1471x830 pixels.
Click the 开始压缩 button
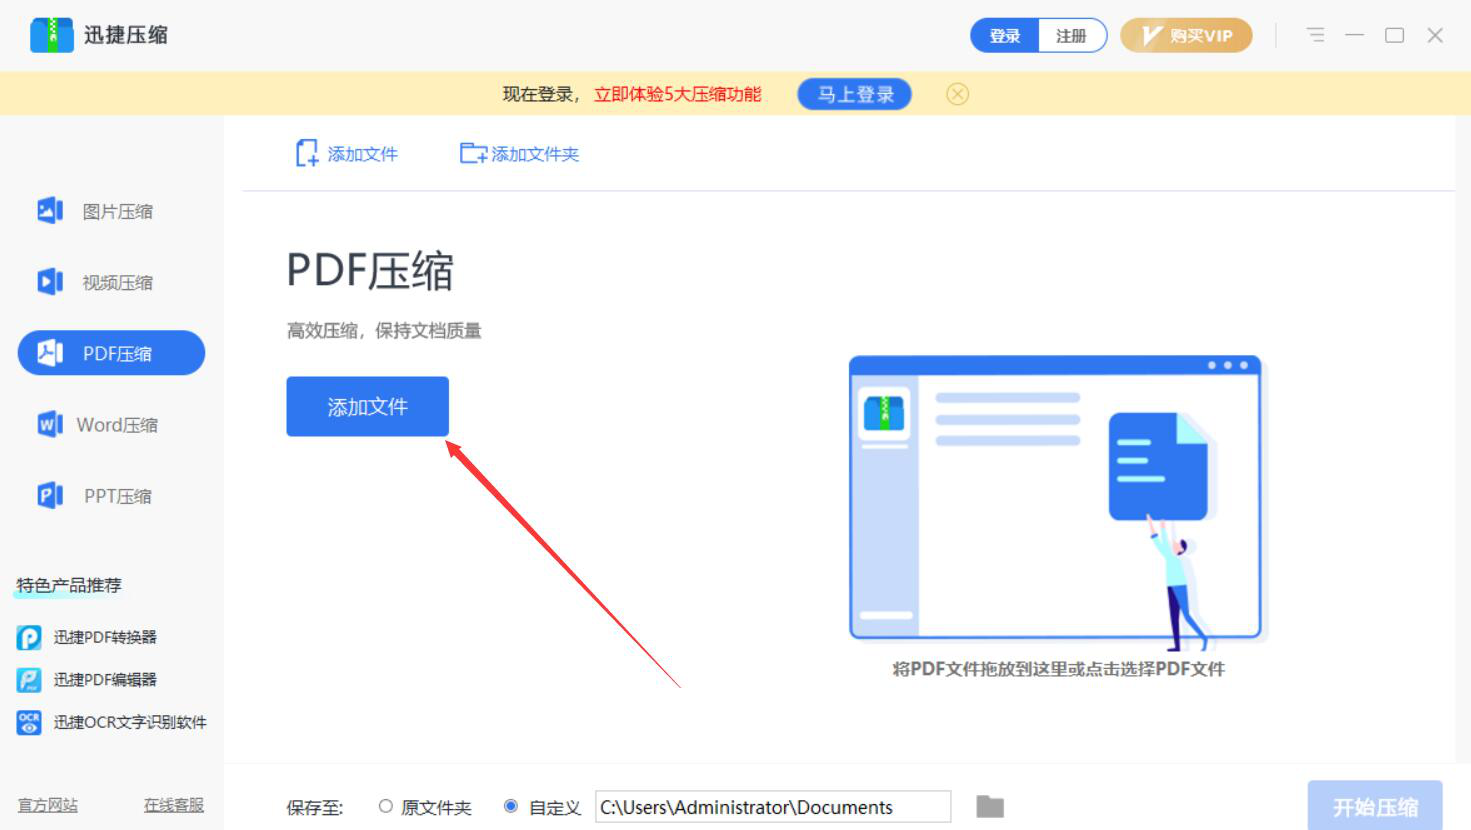[1375, 807]
